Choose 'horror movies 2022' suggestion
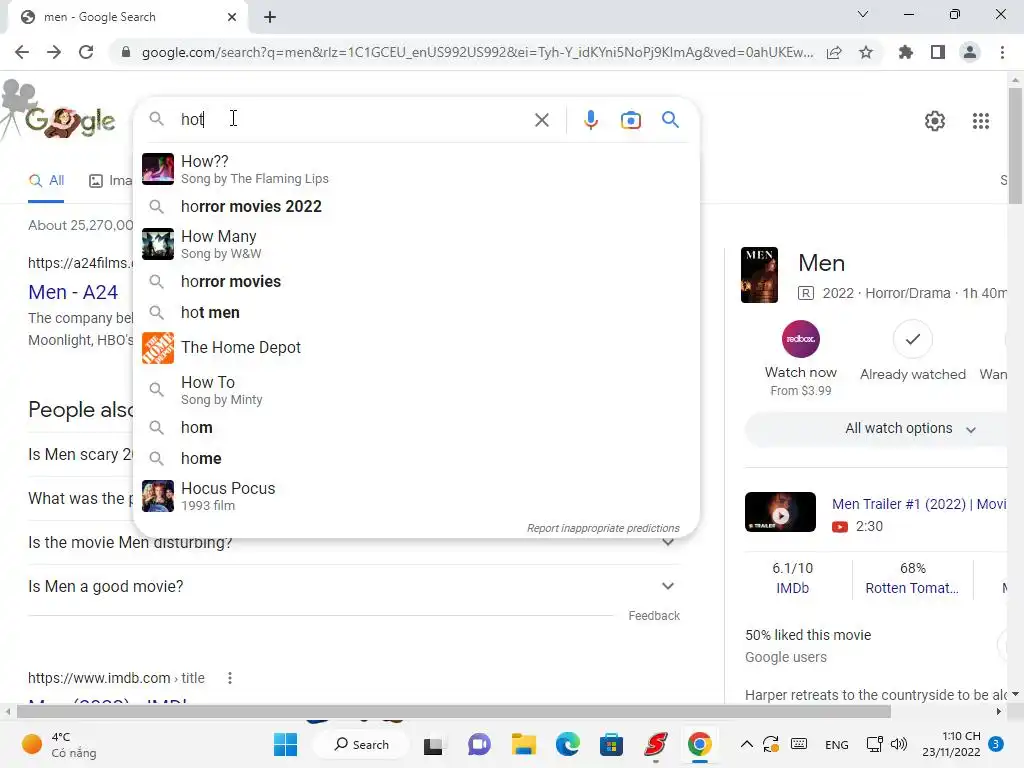Image resolution: width=1024 pixels, height=768 pixels. (x=417, y=206)
